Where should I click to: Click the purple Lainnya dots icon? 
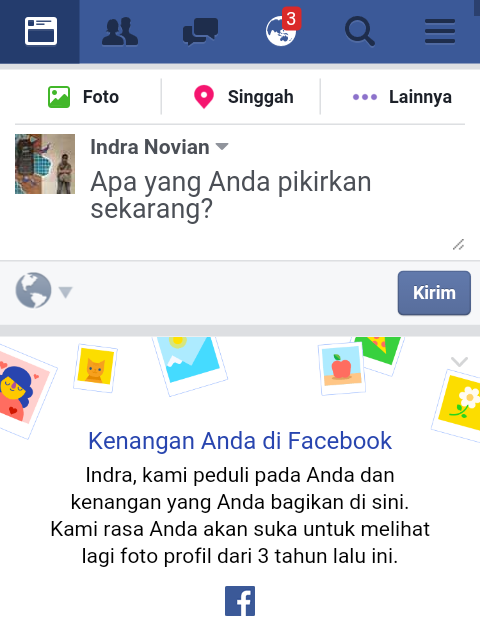[364, 97]
